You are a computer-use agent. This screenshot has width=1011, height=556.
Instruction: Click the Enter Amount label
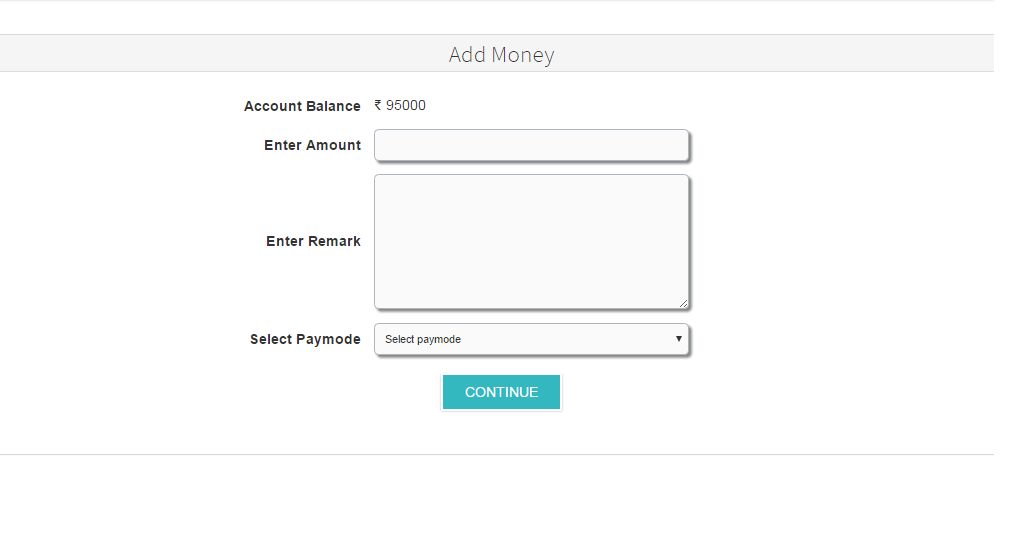[x=312, y=145]
